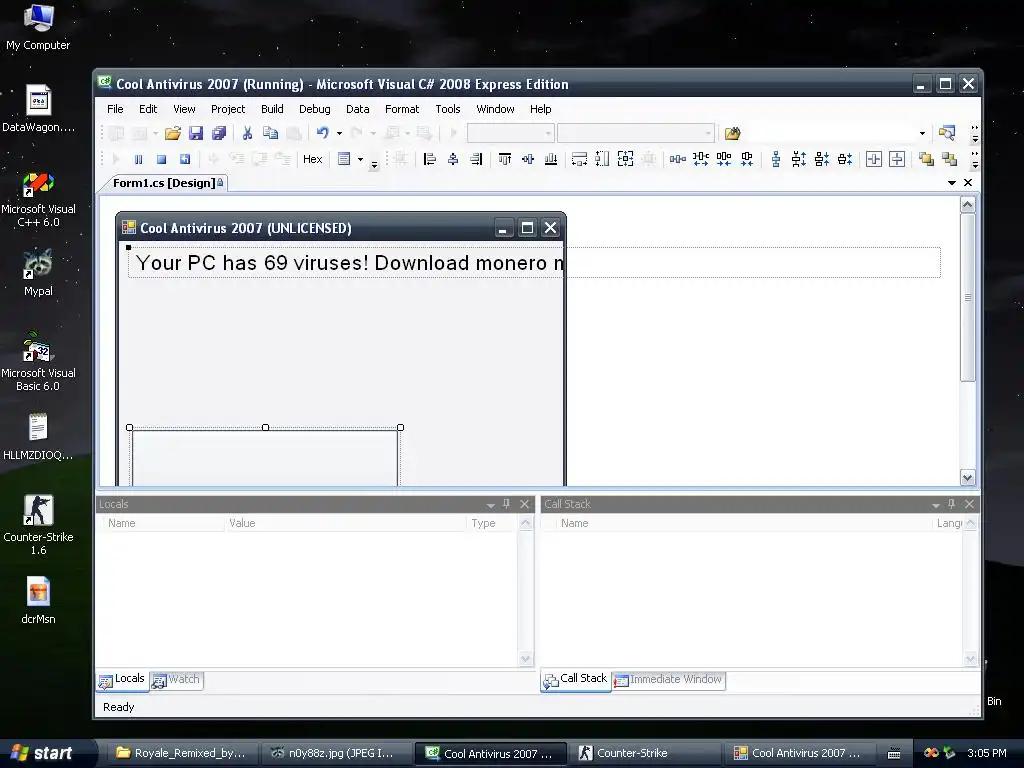Switch to the Immediate Window tab

[x=668, y=680]
